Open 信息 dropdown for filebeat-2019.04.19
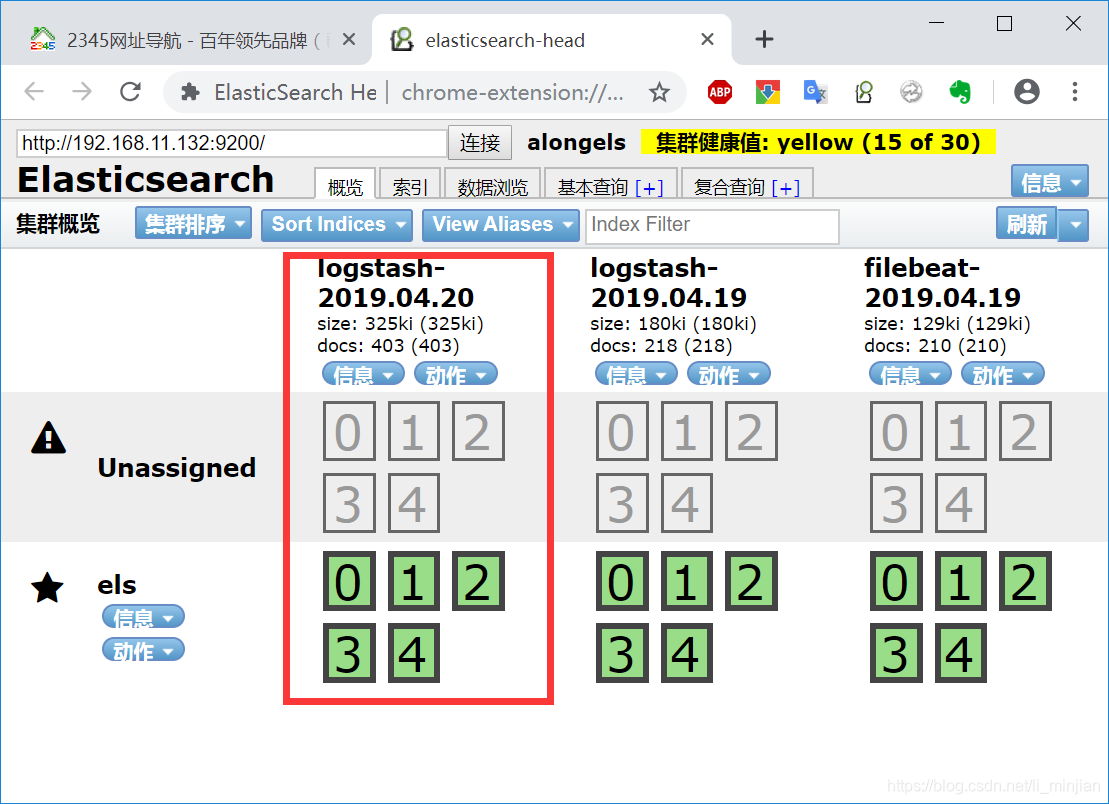The image size is (1109, 804). [910, 374]
